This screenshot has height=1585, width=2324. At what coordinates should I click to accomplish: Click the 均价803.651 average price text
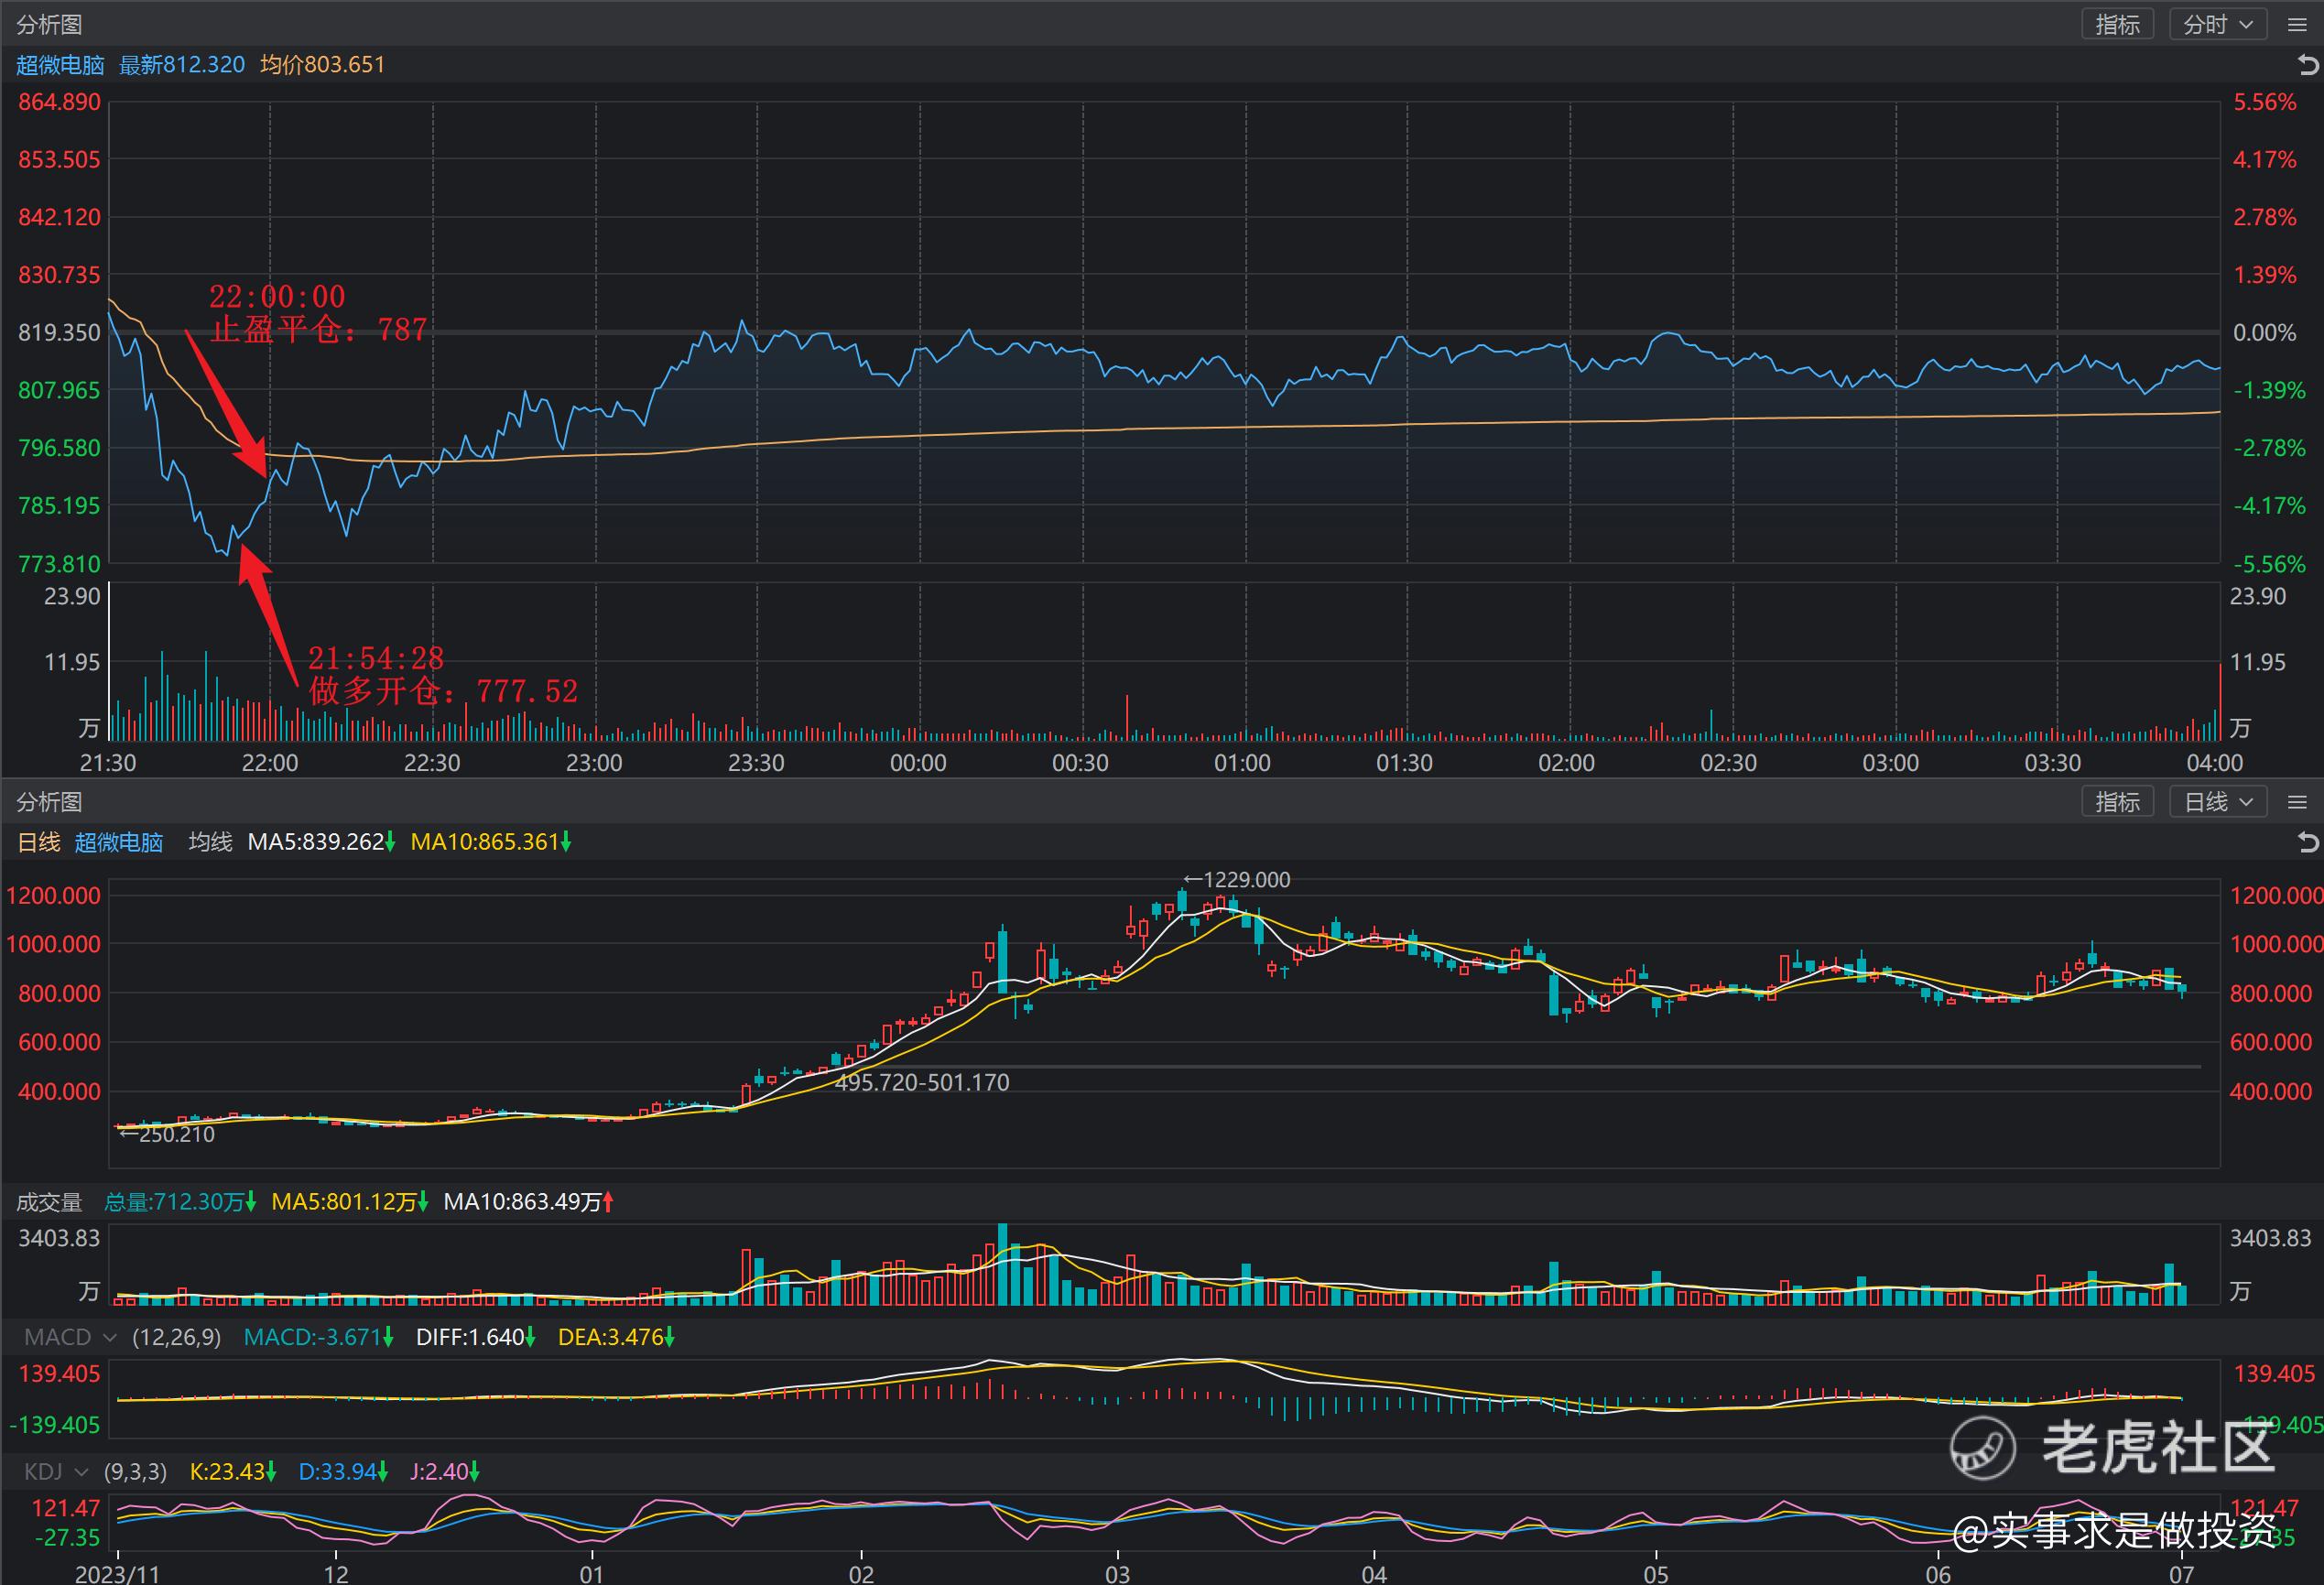point(322,65)
